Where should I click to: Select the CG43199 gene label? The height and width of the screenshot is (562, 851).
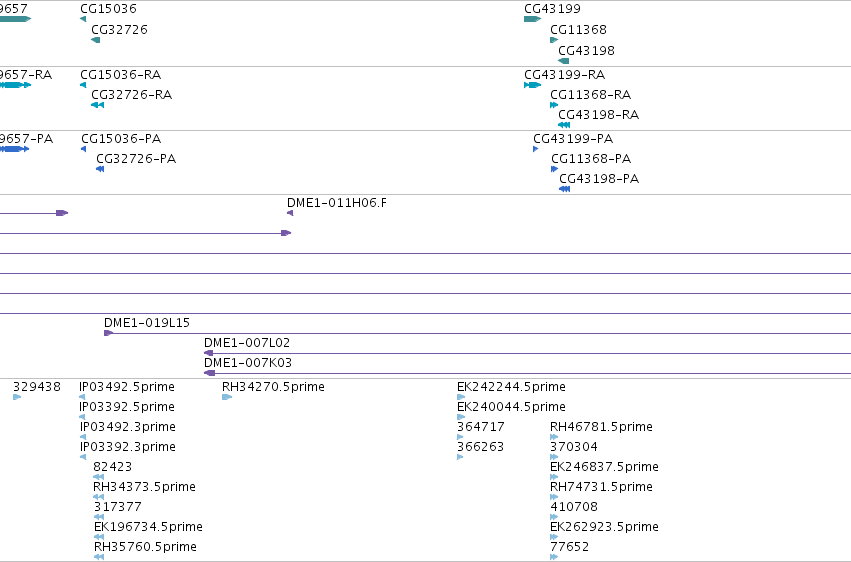click(552, 9)
